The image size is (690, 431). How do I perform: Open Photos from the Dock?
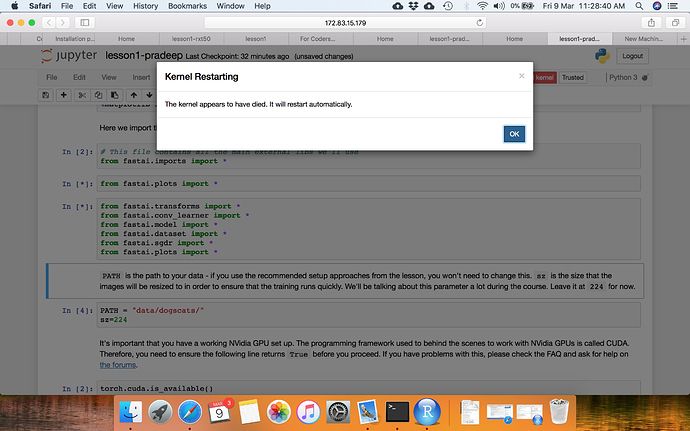(x=279, y=412)
